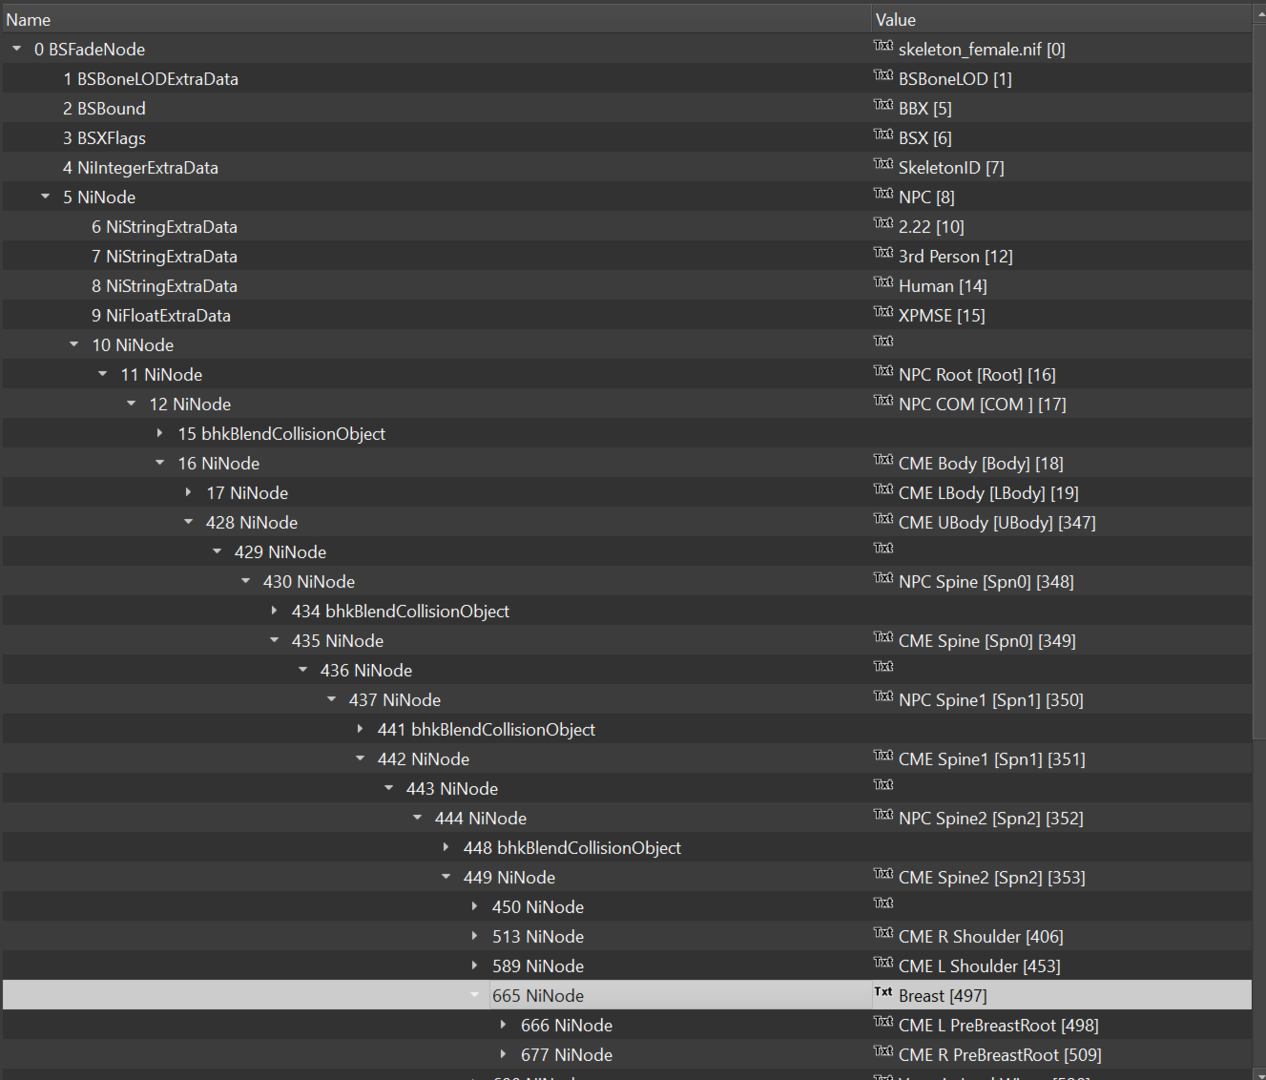The height and width of the screenshot is (1080, 1266).
Task: Click Txt icon beside BBX [5]
Action: (x=883, y=105)
